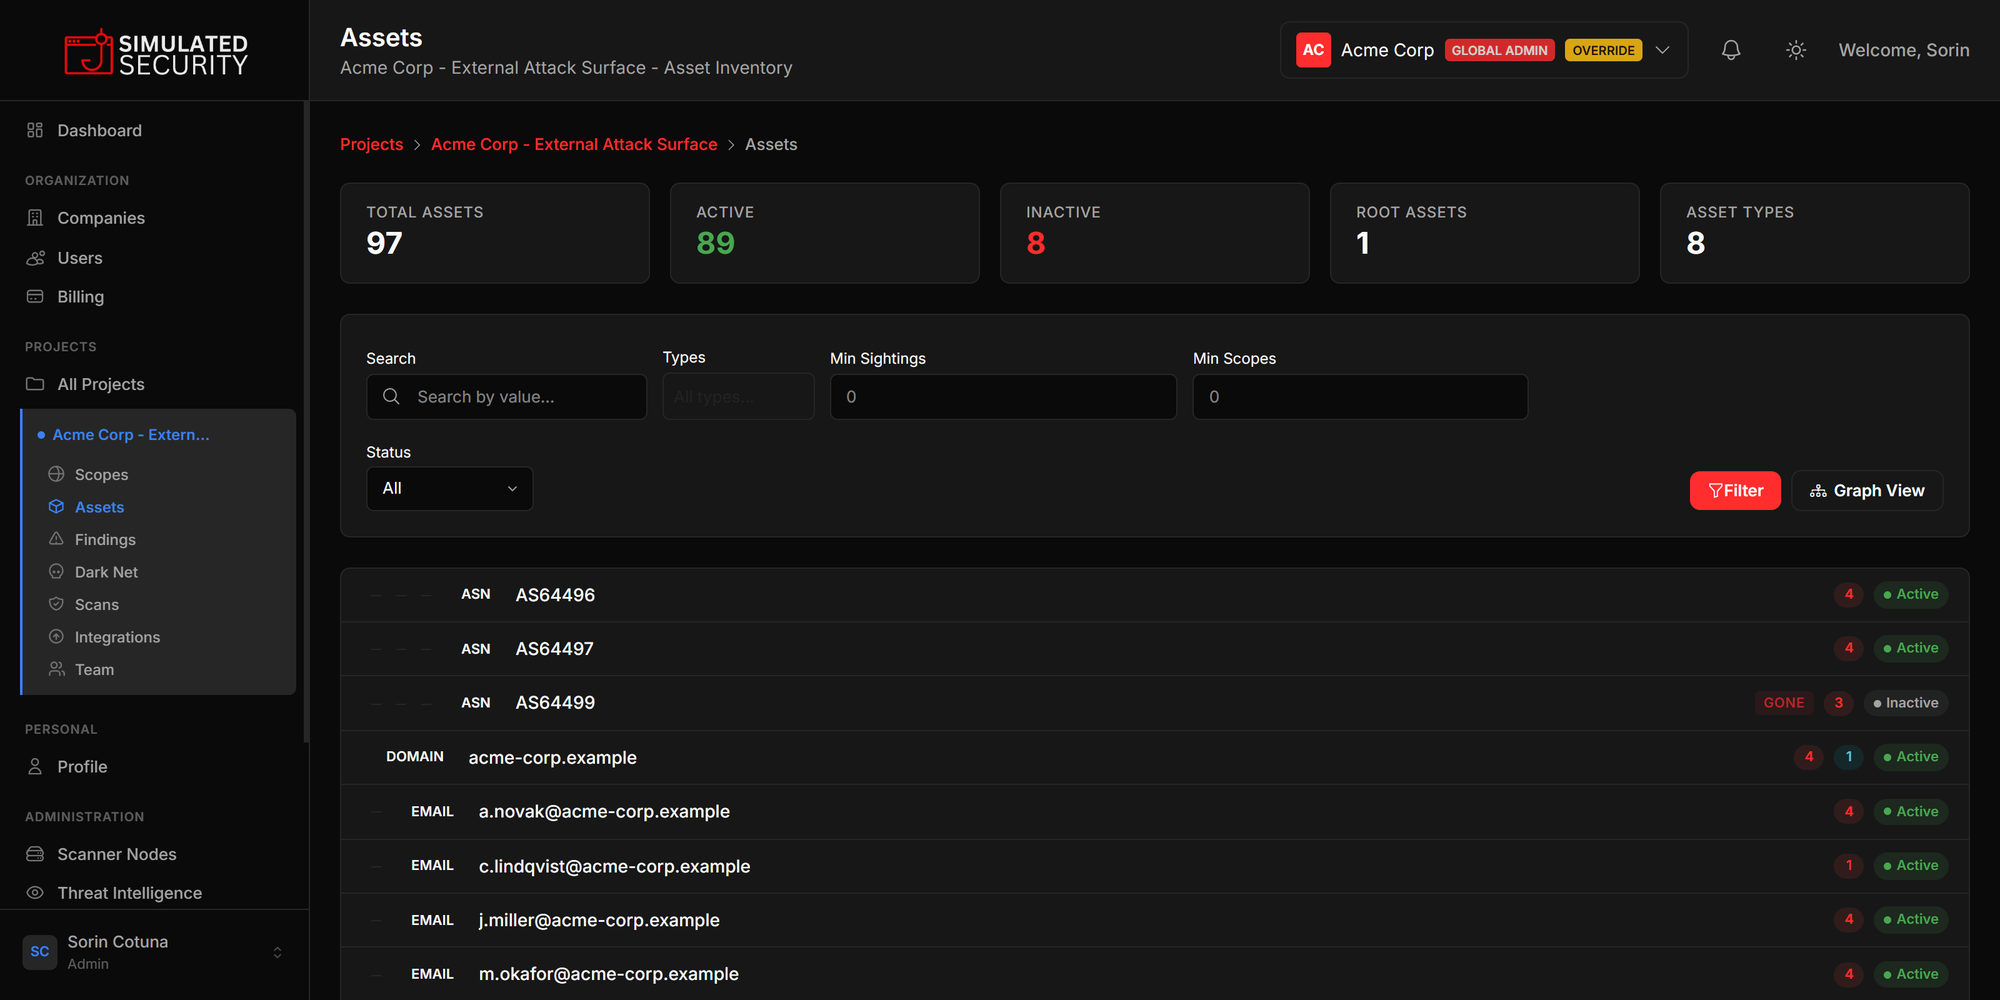Open Dashboard from sidebar
The image size is (2000, 1000).
tap(99, 130)
